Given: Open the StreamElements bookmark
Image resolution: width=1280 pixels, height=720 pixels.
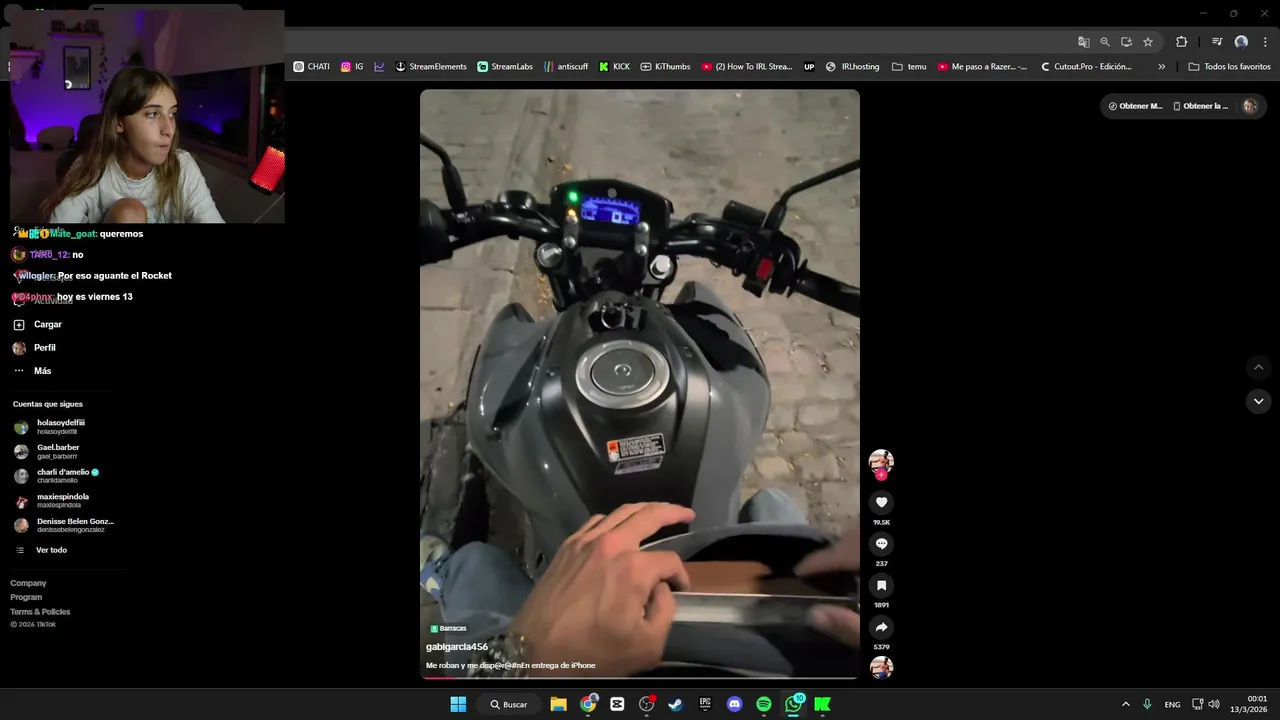Looking at the screenshot, I should coord(431,67).
